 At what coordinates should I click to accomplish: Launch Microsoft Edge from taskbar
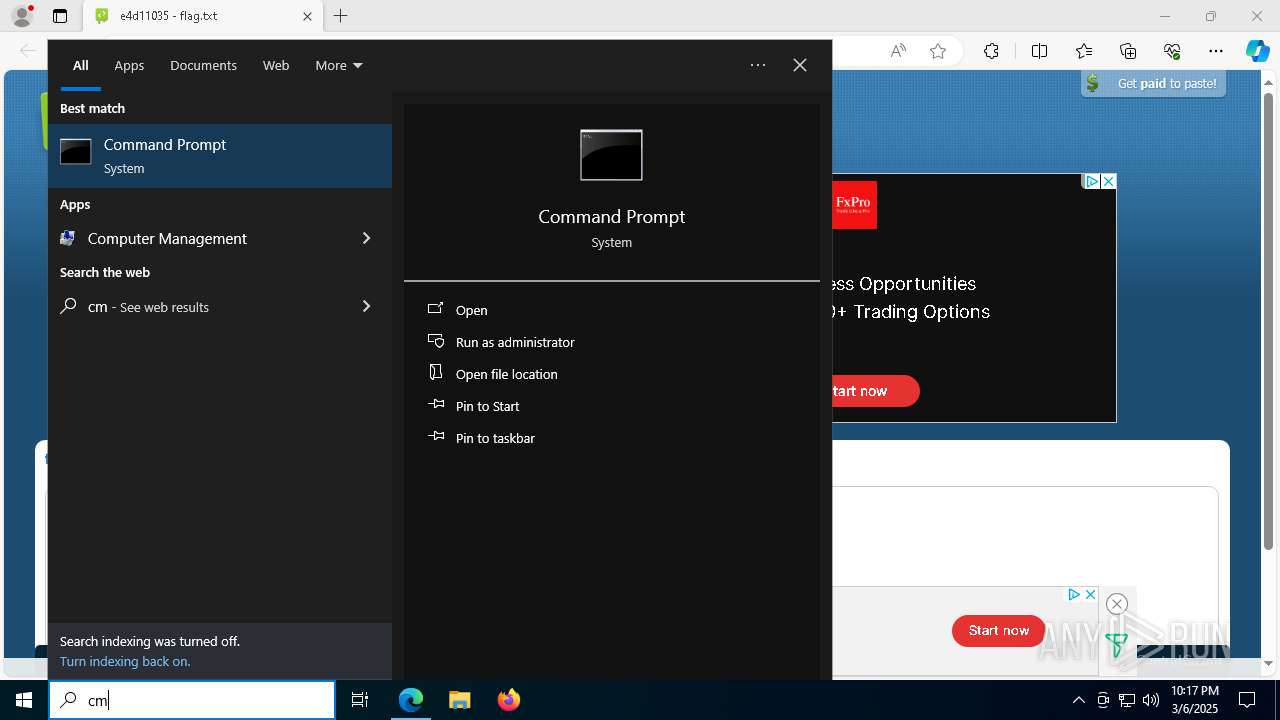coord(411,700)
